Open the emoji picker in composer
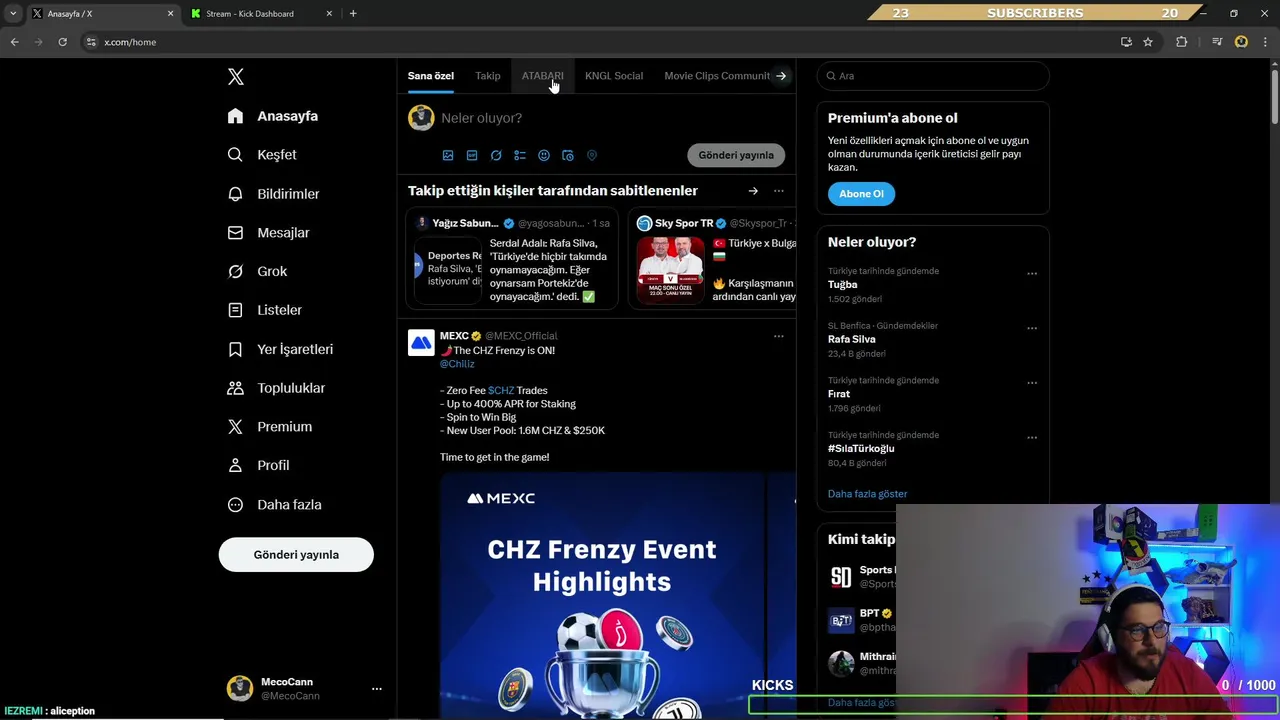This screenshot has height=720, width=1280. (544, 156)
